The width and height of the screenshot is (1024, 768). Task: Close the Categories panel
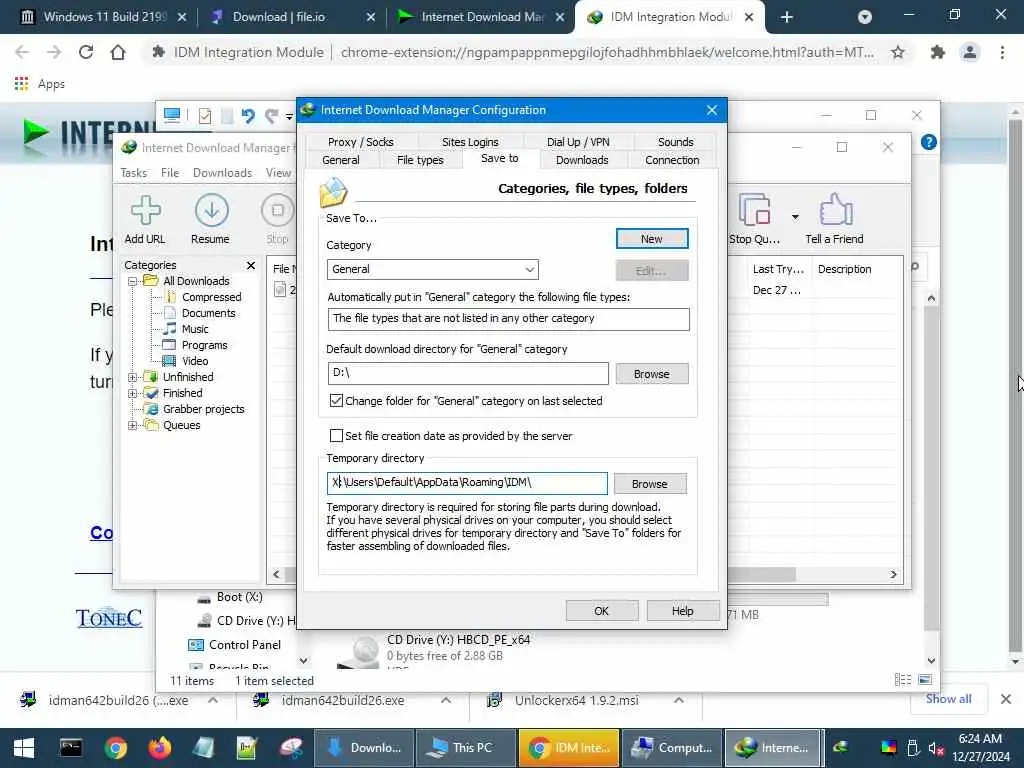(x=251, y=265)
